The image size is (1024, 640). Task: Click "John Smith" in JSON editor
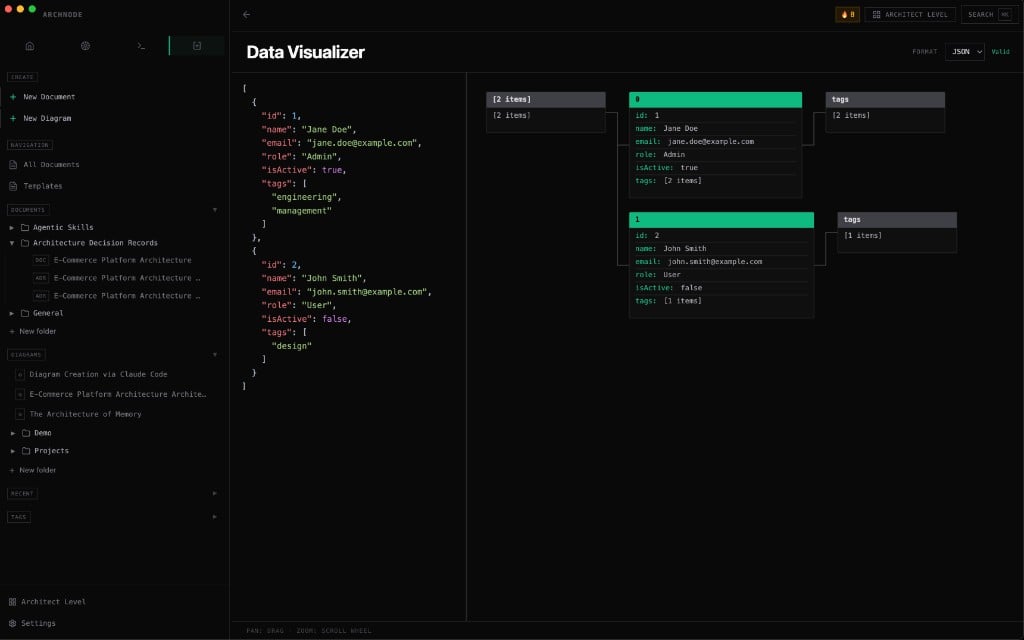[333, 278]
